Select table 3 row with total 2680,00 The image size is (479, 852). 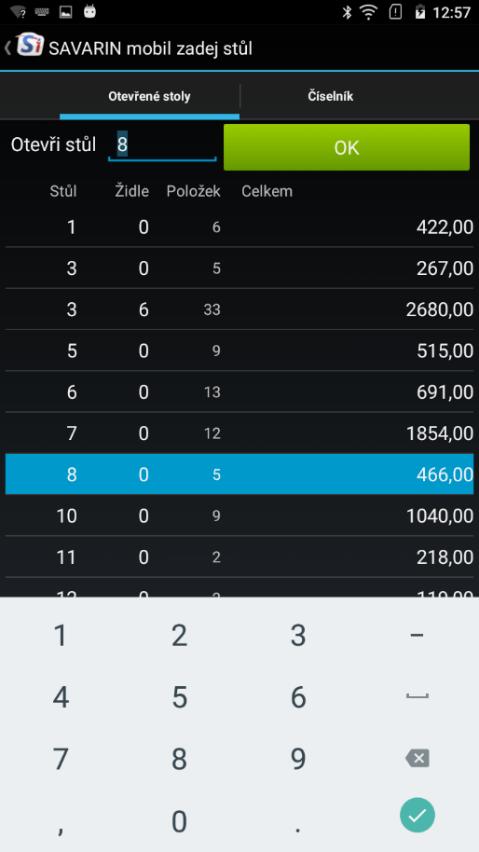pos(240,309)
